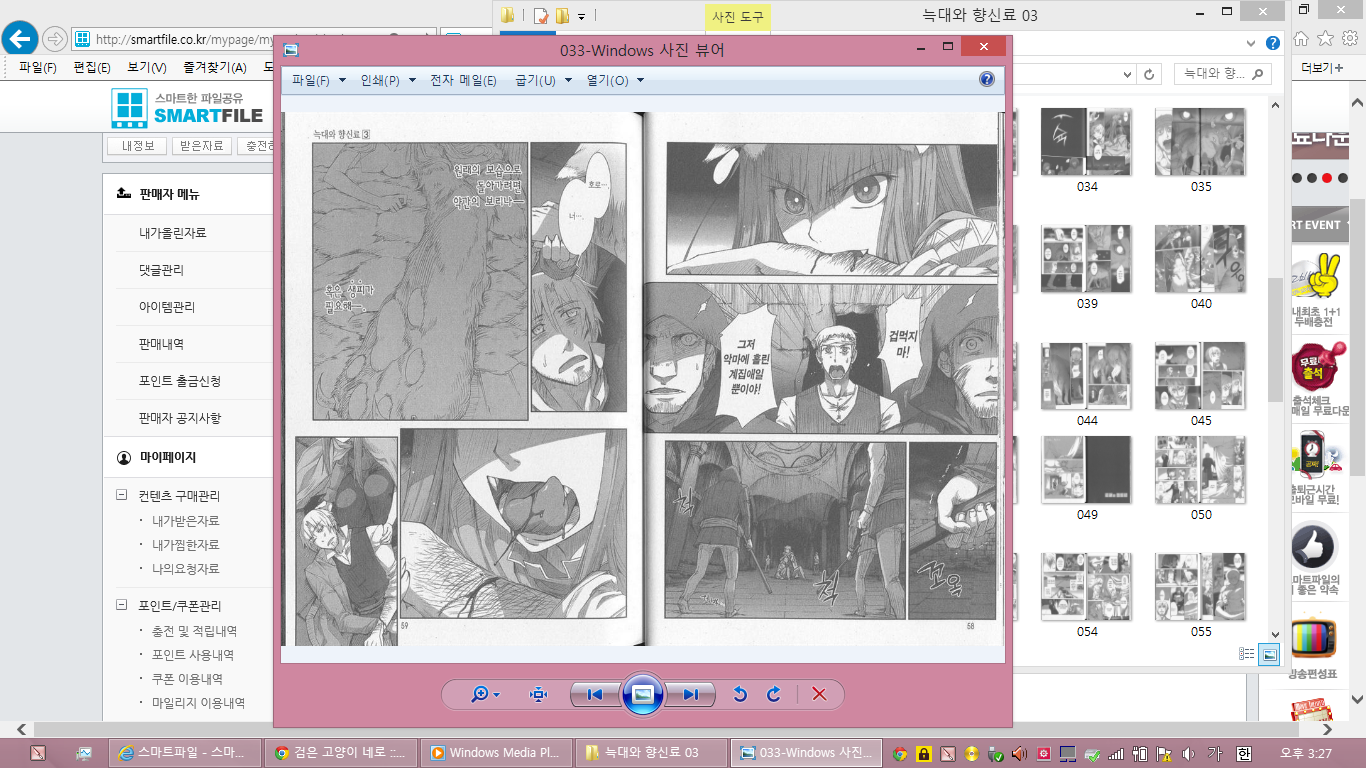Open 내가찜한자료 link
The height and width of the screenshot is (768, 1366).
click(186, 545)
